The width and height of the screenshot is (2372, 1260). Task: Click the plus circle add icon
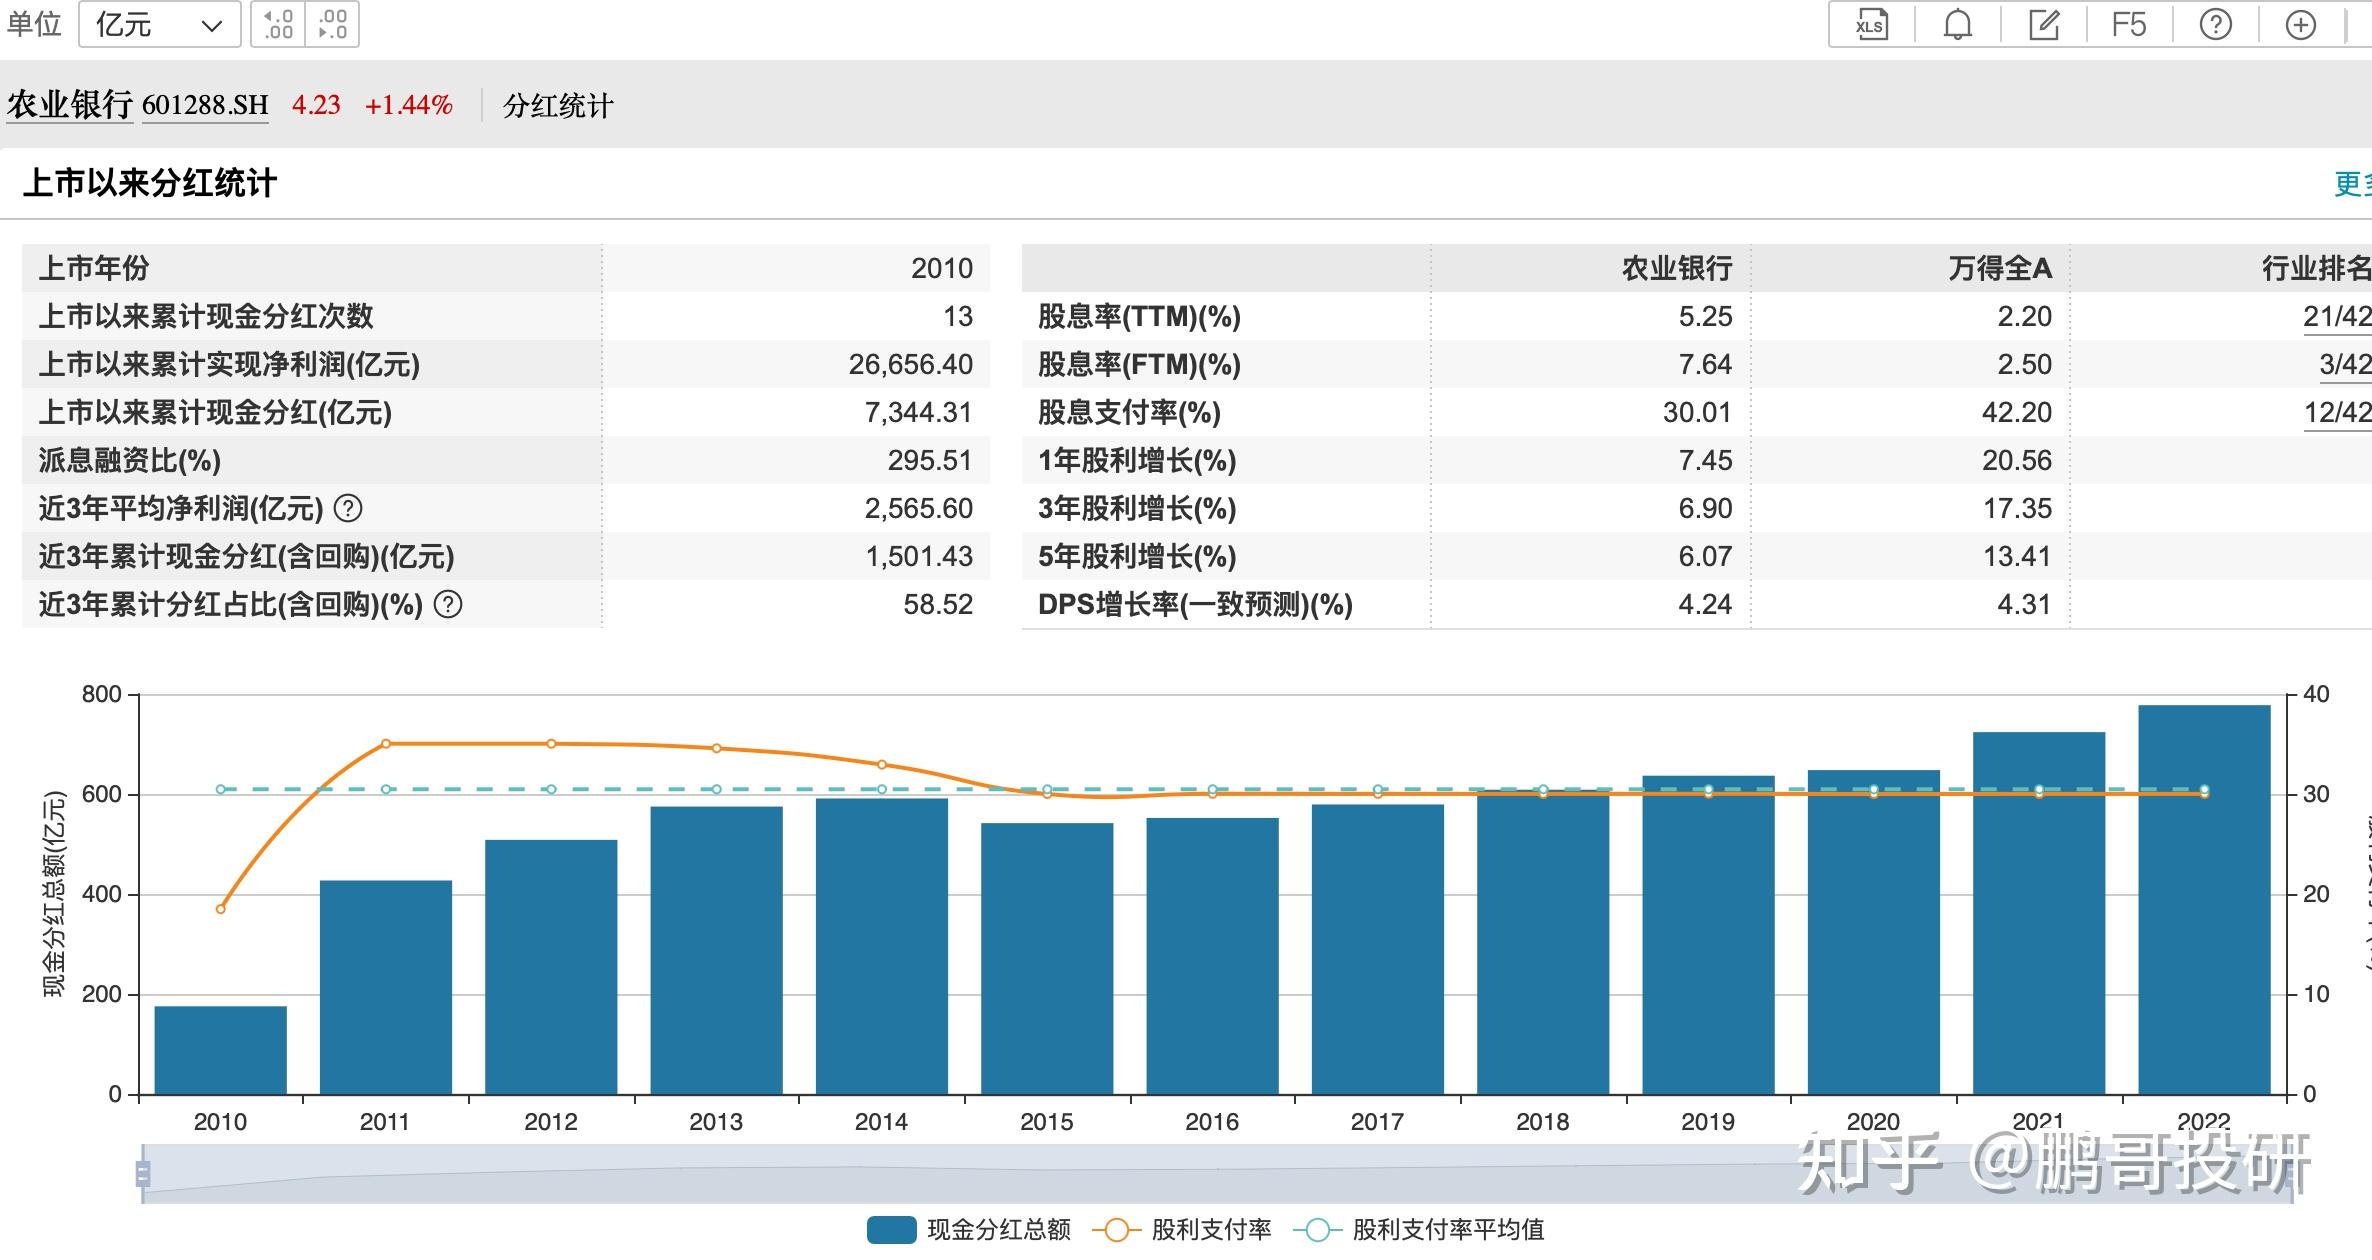coord(2301,25)
